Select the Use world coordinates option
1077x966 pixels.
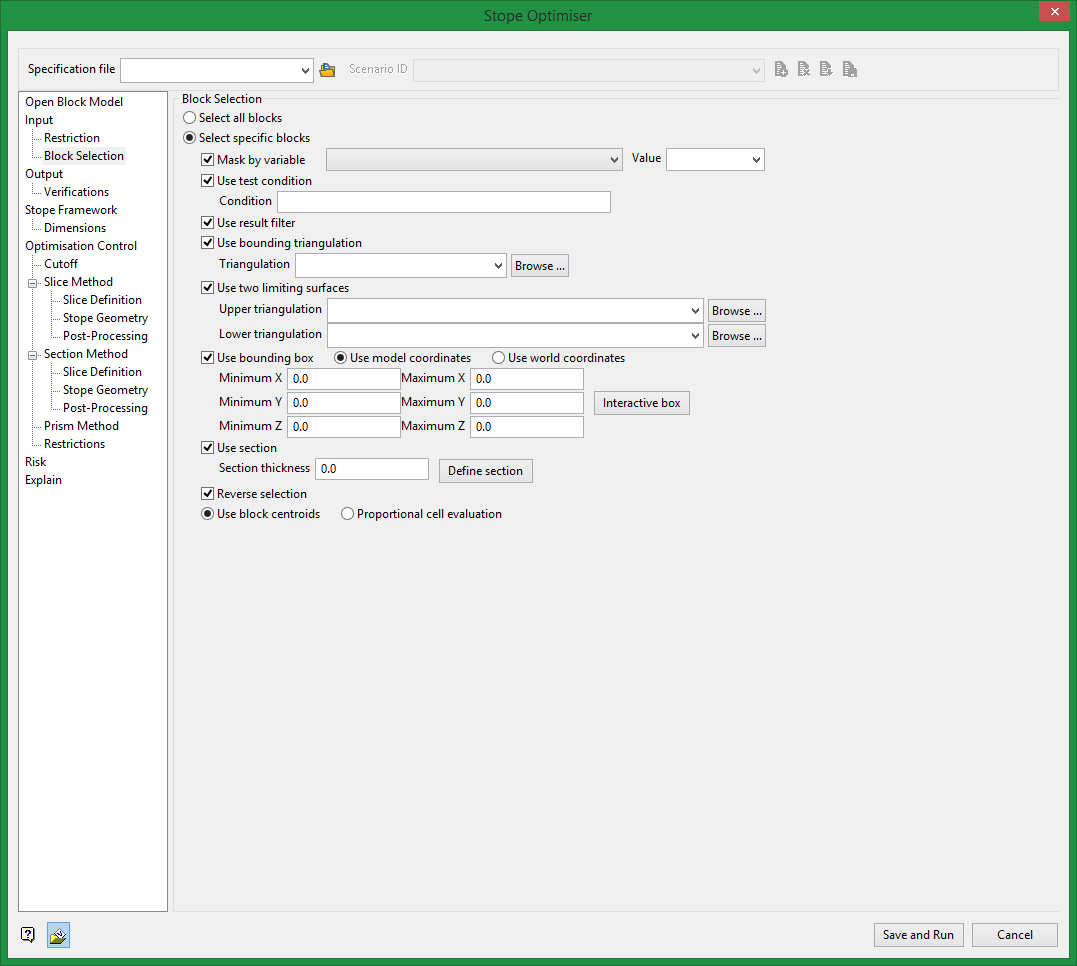(499, 358)
